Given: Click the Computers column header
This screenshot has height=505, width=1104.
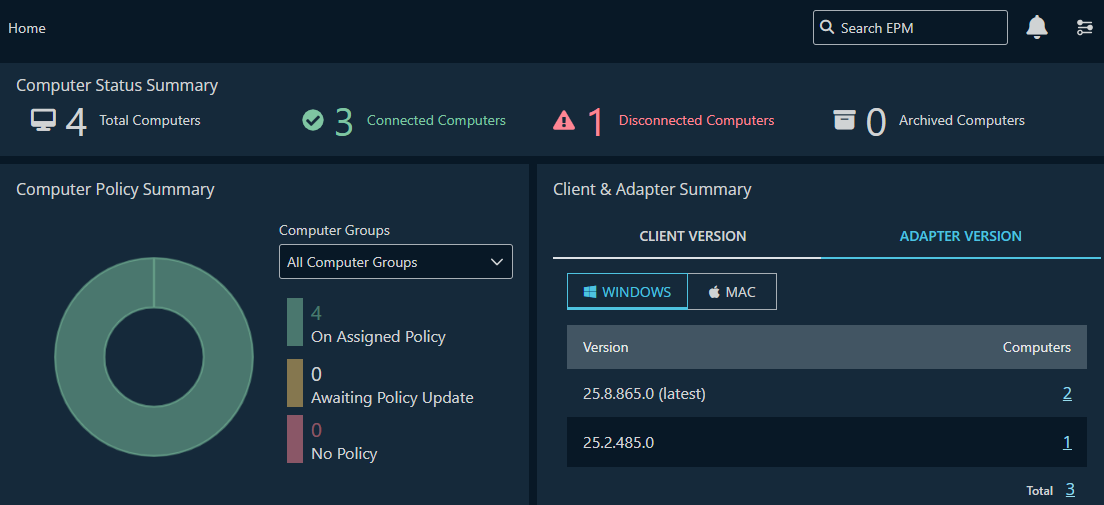Looking at the screenshot, I should pyautogui.click(x=1036, y=347).
